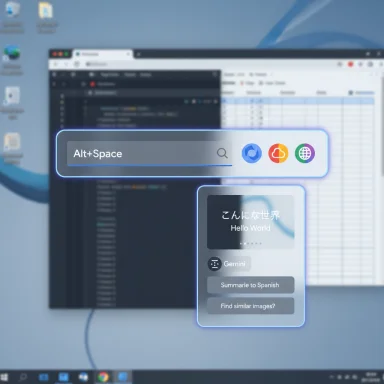Viewport: 384px width, 384px height.
Task: Open the blue circular sync app icon
Action: 251,153
